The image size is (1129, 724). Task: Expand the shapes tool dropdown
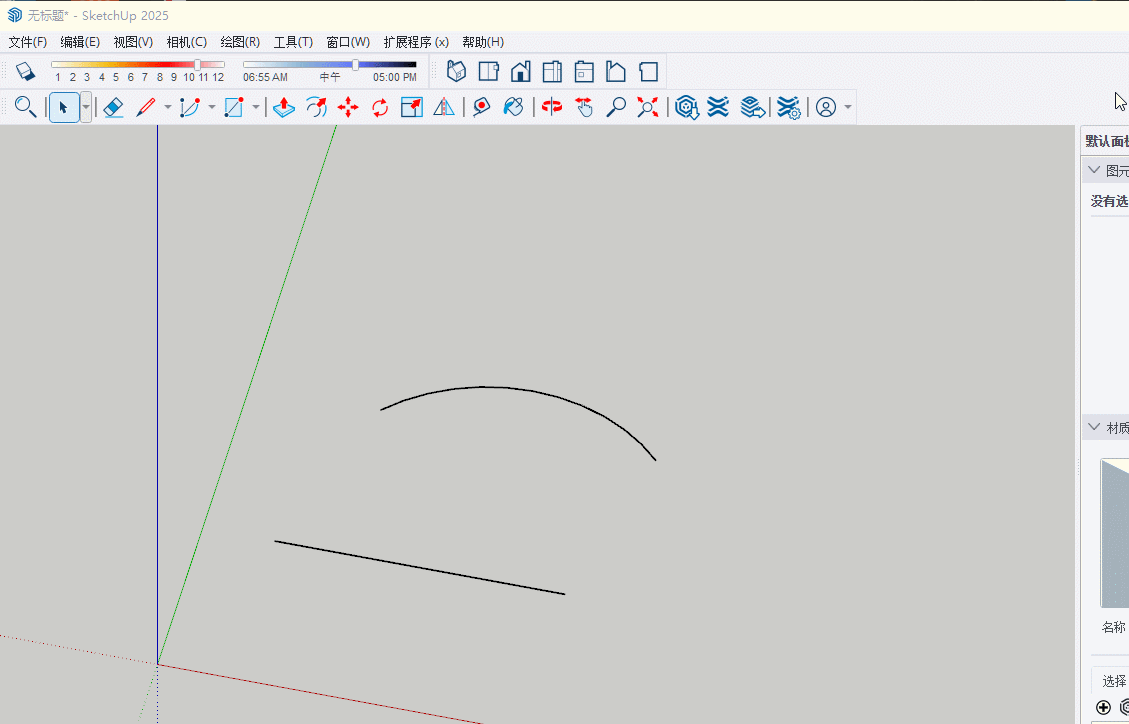click(x=256, y=107)
